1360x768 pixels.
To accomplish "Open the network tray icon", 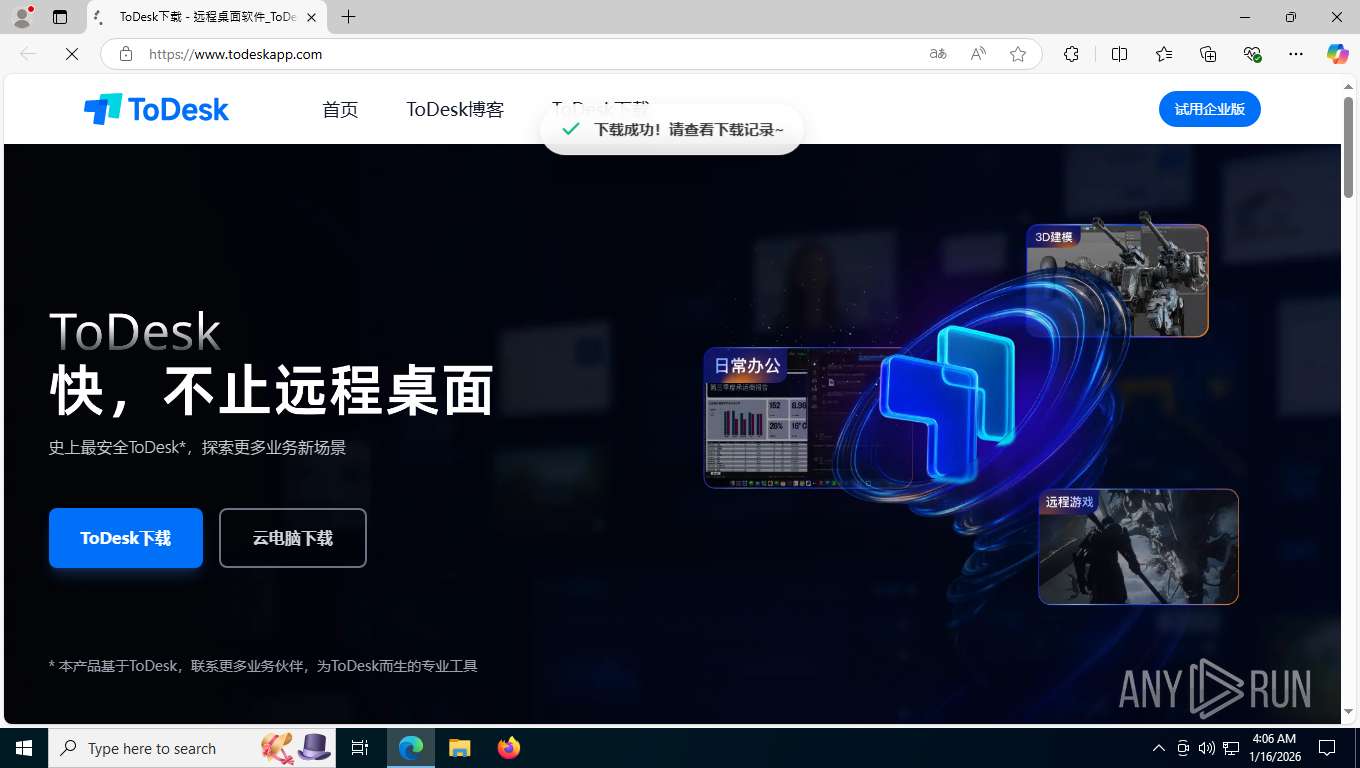I will tap(1231, 748).
